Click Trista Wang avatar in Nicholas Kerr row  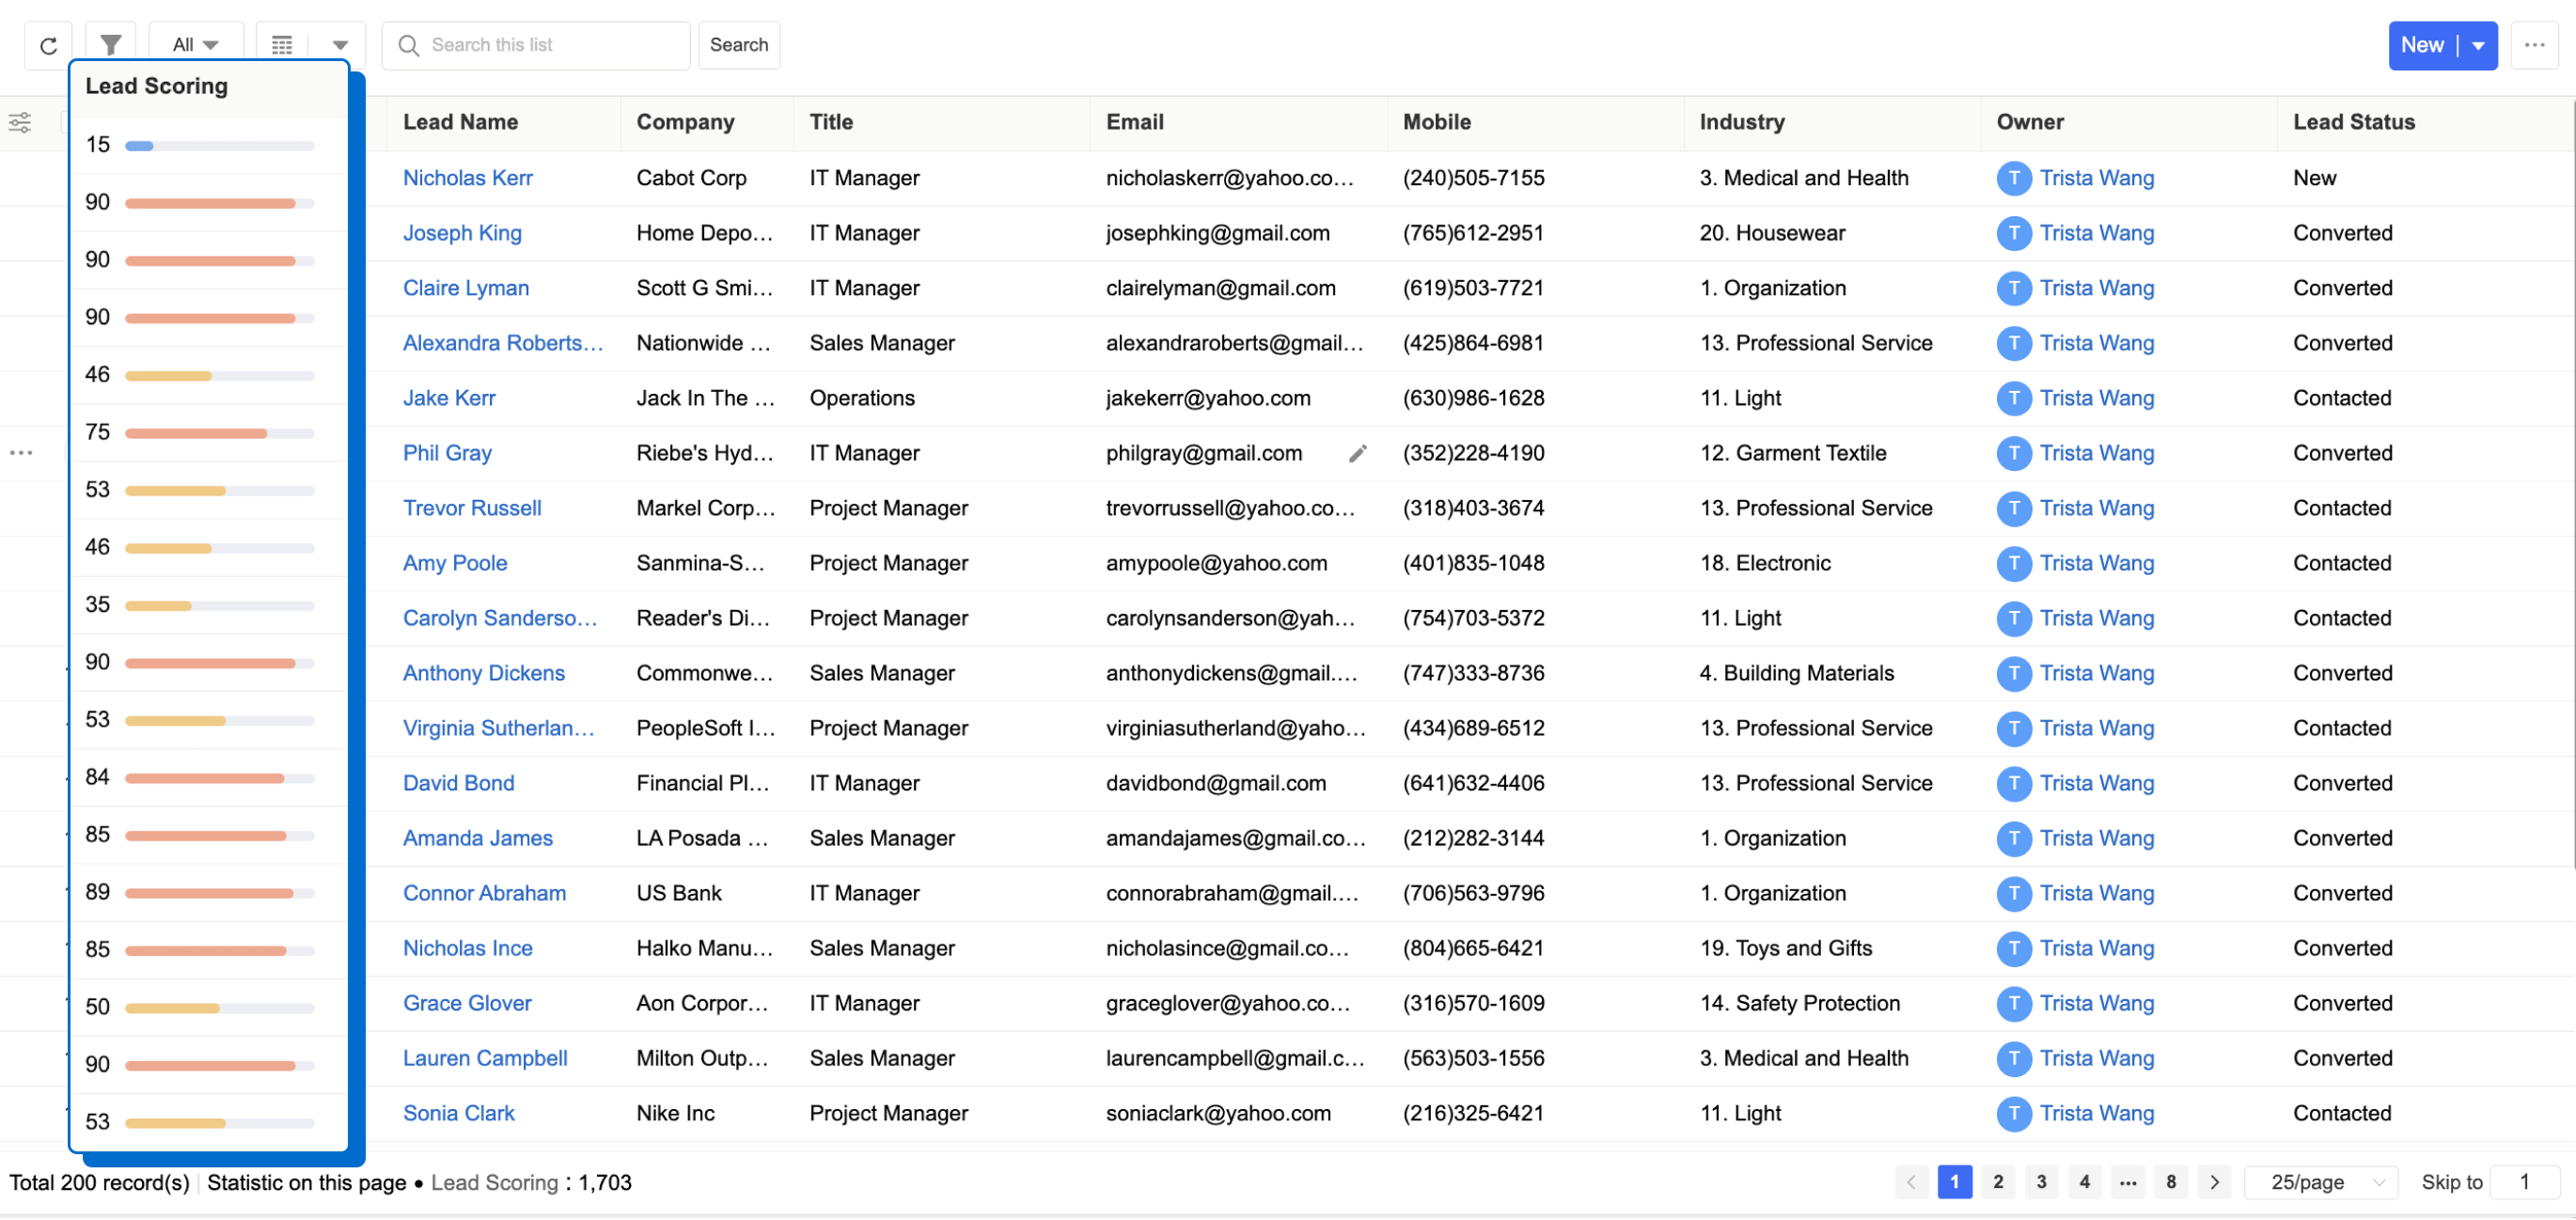(x=2013, y=178)
